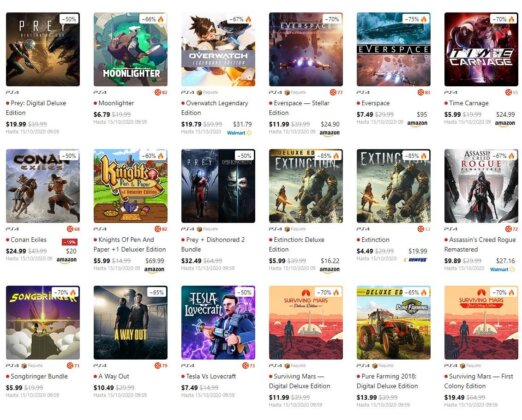The width and height of the screenshot is (522, 420).
Task: Open Assassin's Creed Rogue Remastered title link
Action: pos(480,244)
